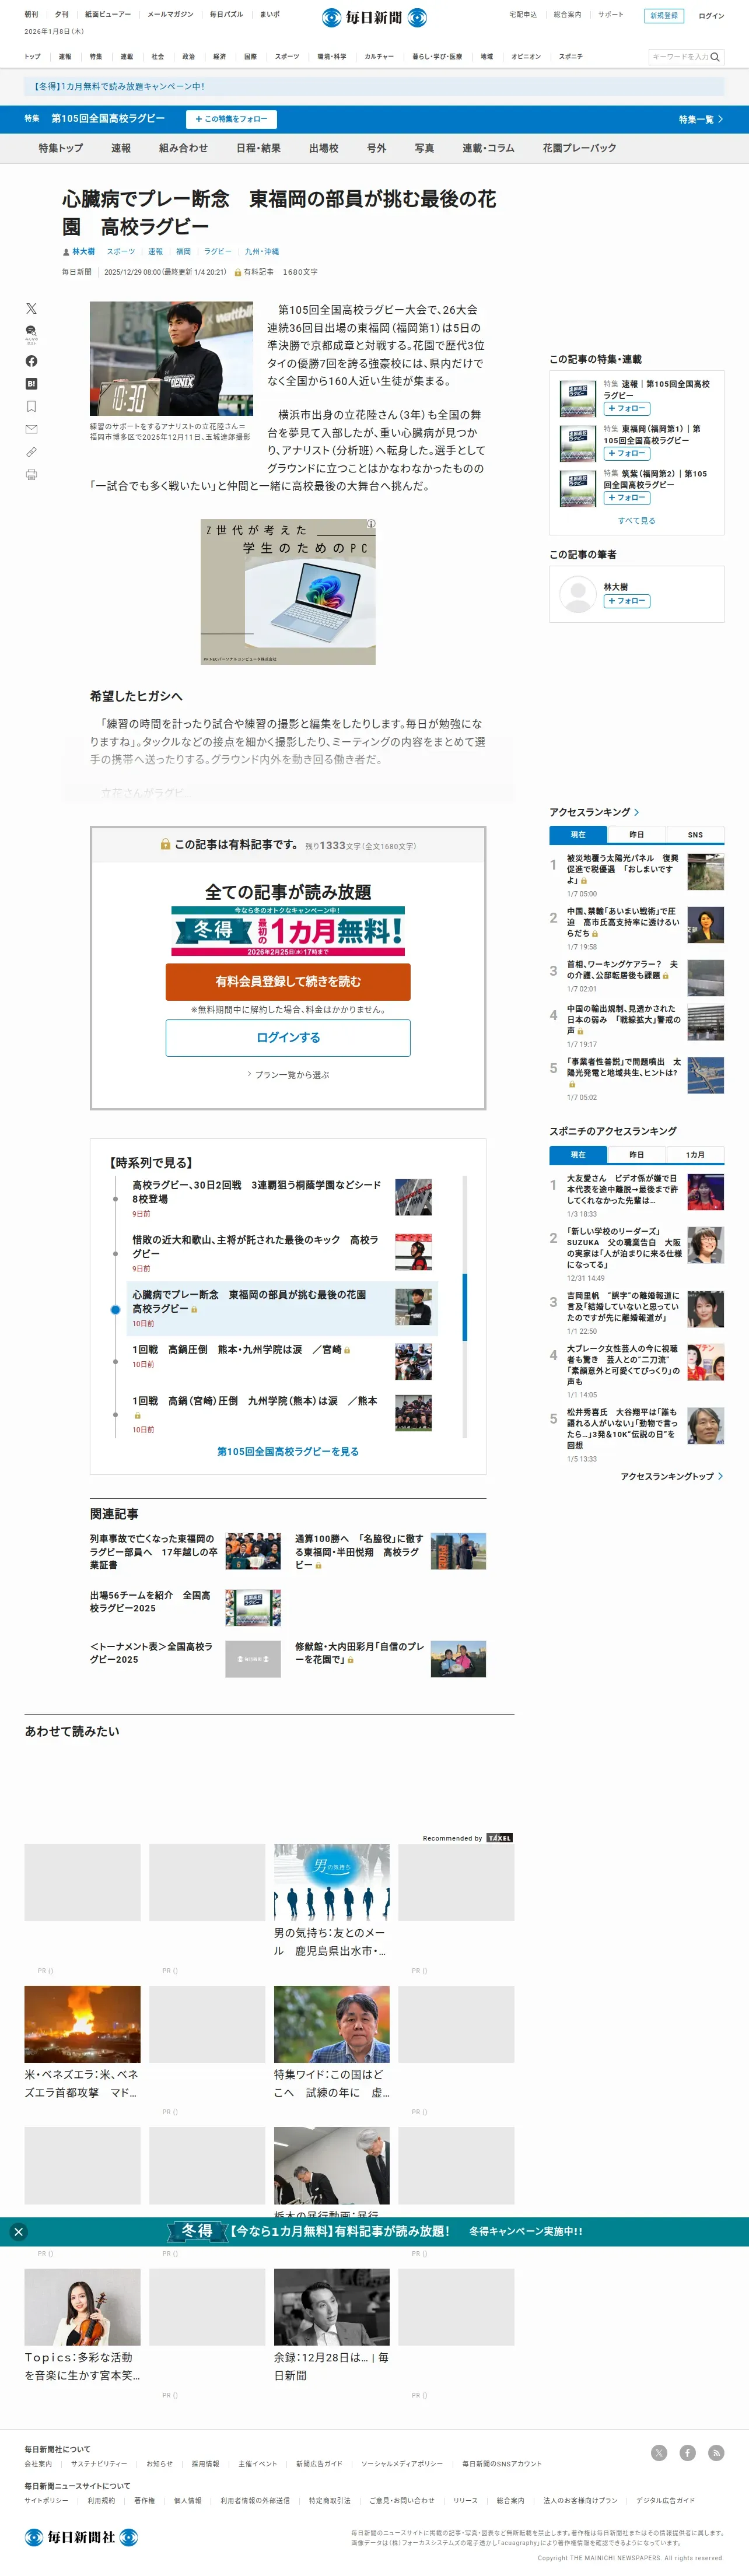The height and width of the screenshot is (2576, 749).
Task: Open 組み合わせ in feature navigation
Action: (x=184, y=148)
